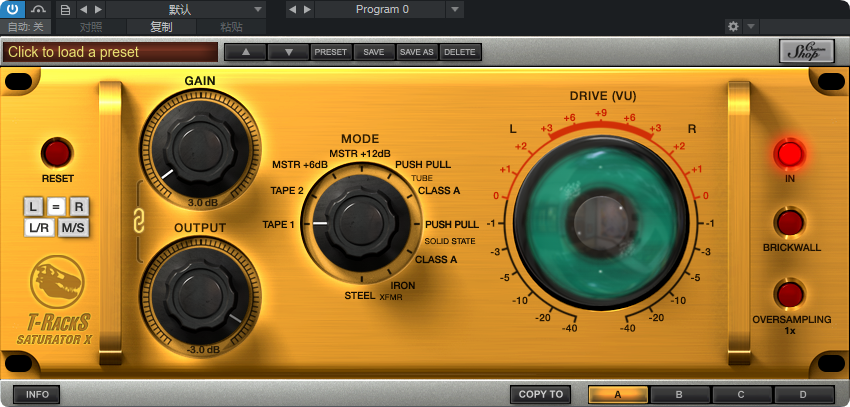Click the 对照 compare button

(91, 27)
